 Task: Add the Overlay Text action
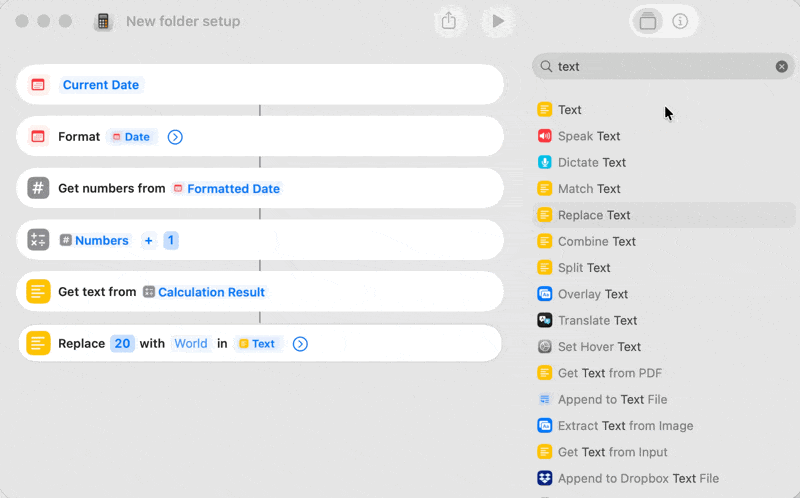[663, 294]
